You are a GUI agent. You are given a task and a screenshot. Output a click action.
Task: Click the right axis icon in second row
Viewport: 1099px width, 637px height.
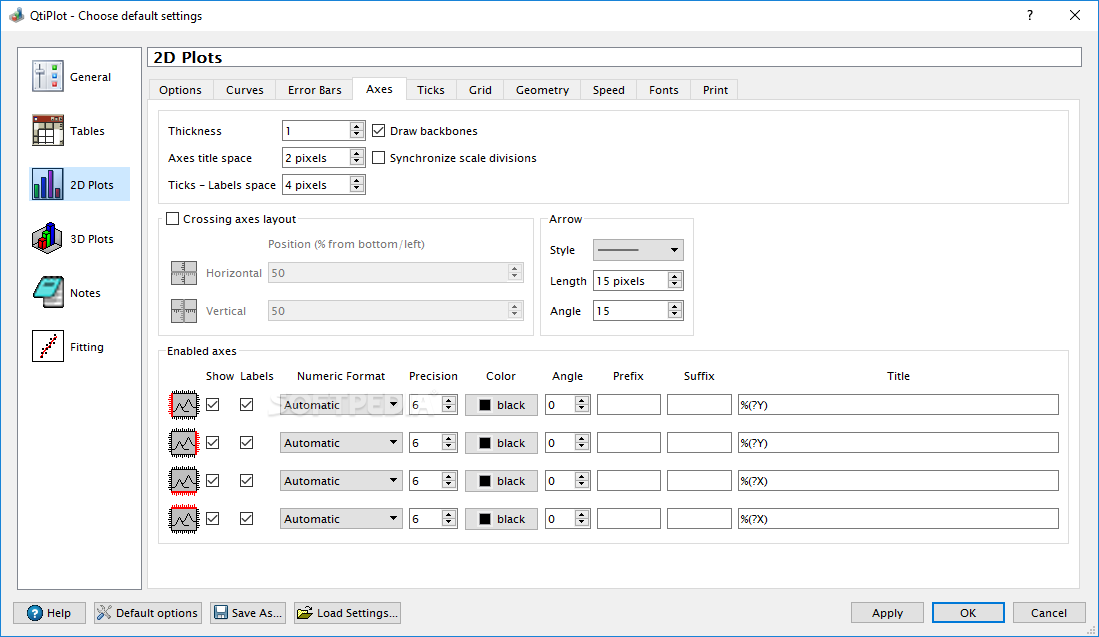(184, 443)
